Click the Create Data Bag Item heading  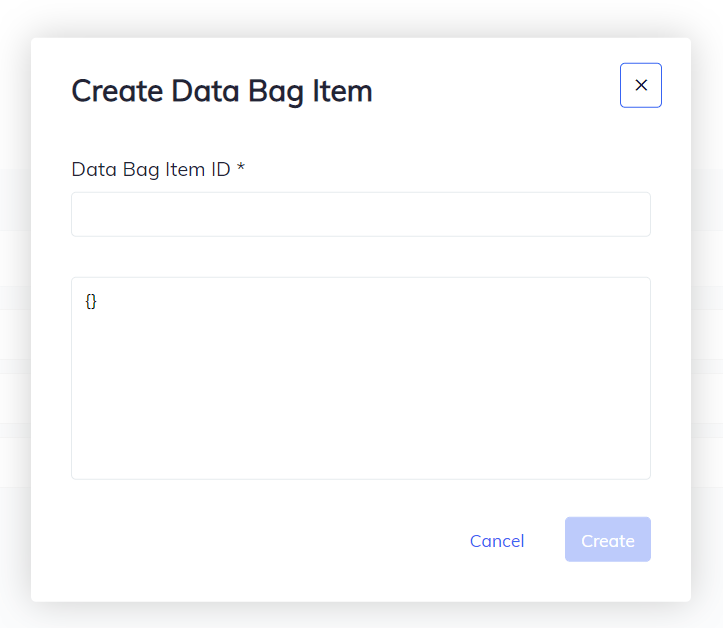222,91
